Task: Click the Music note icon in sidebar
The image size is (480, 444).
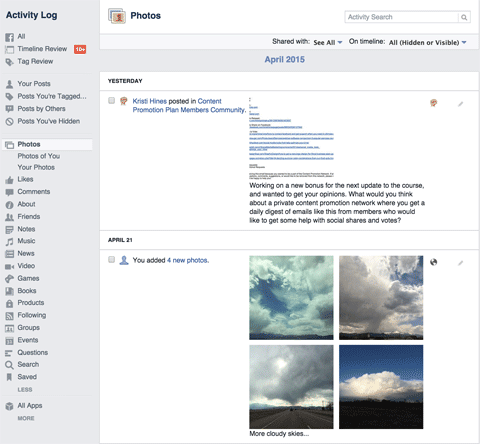Action: (9, 241)
